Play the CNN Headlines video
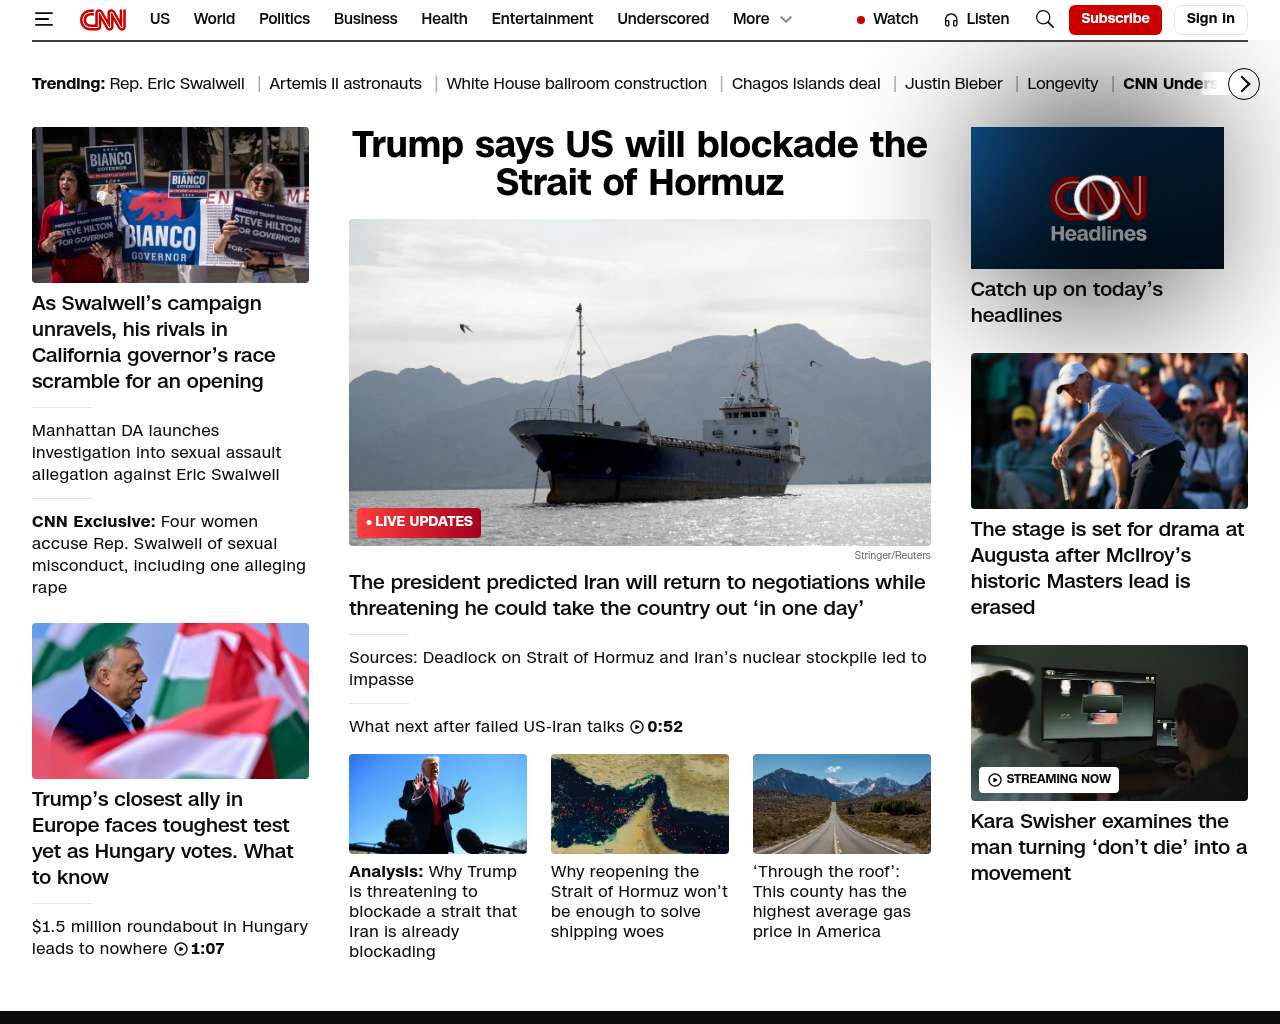The width and height of the screenshot is (1280, 1024). [1097, 198]
